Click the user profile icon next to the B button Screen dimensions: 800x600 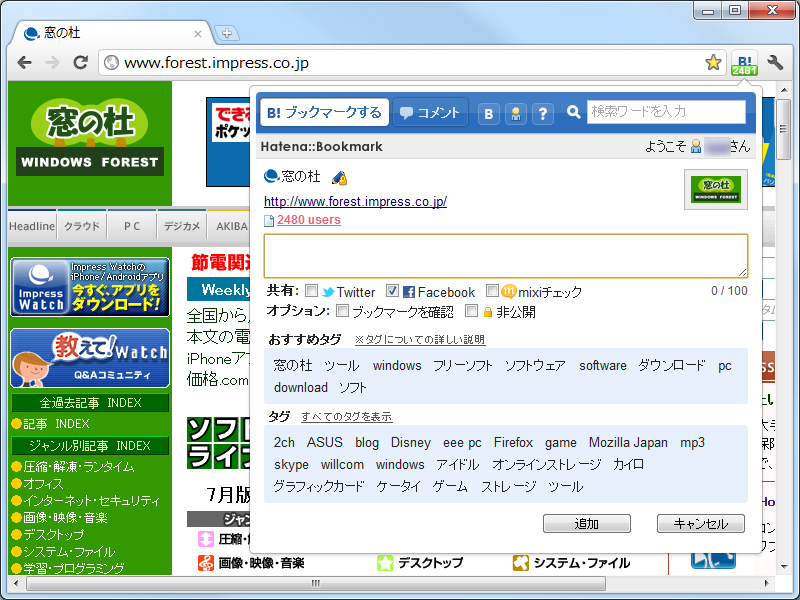pyautogui.click(x=515, y=113)
